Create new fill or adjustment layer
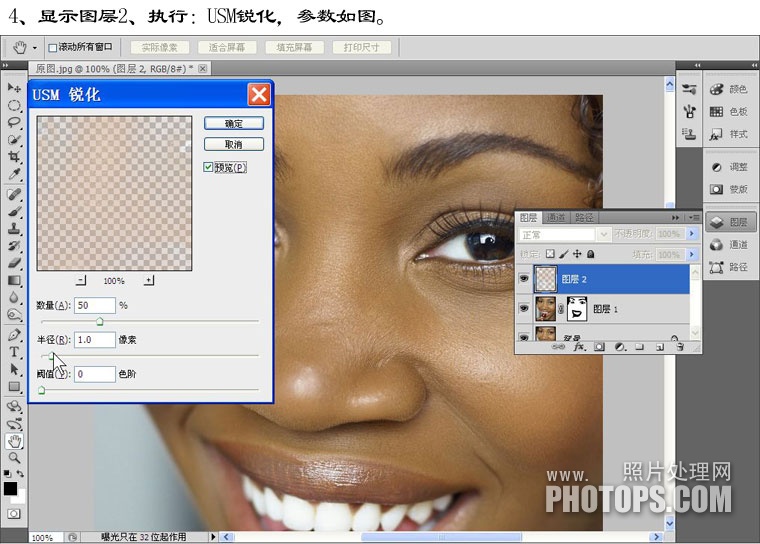The height and width of the screenshot is (544, 760). (620, 347)
